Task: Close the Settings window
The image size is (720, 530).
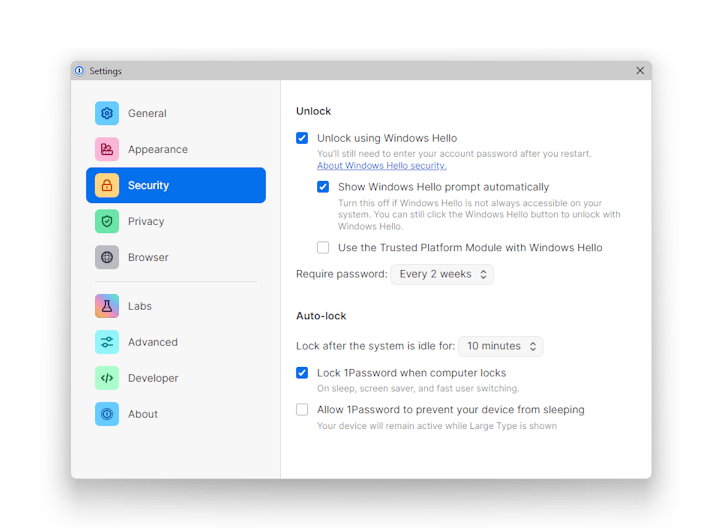Action: [640, 70]
